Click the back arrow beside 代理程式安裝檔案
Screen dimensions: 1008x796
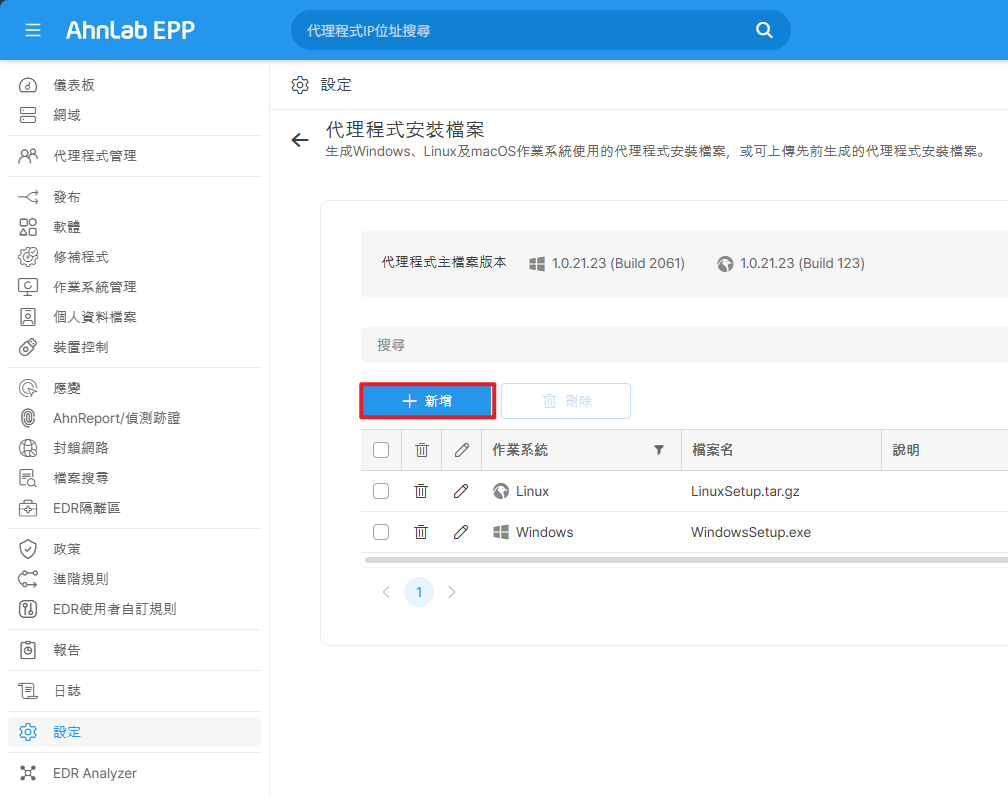click(300, 140)
